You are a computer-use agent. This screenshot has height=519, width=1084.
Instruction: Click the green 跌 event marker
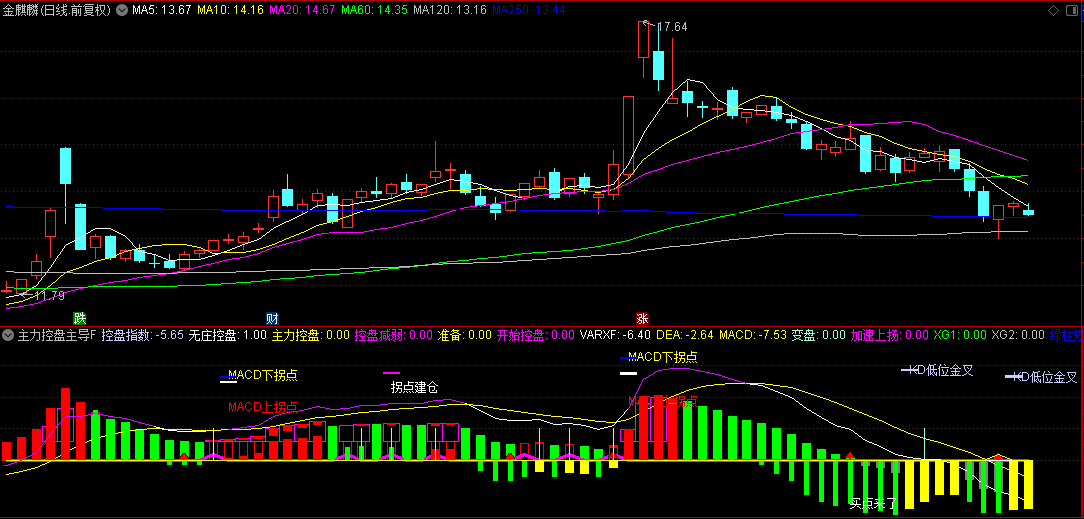[x=80, y=319]
